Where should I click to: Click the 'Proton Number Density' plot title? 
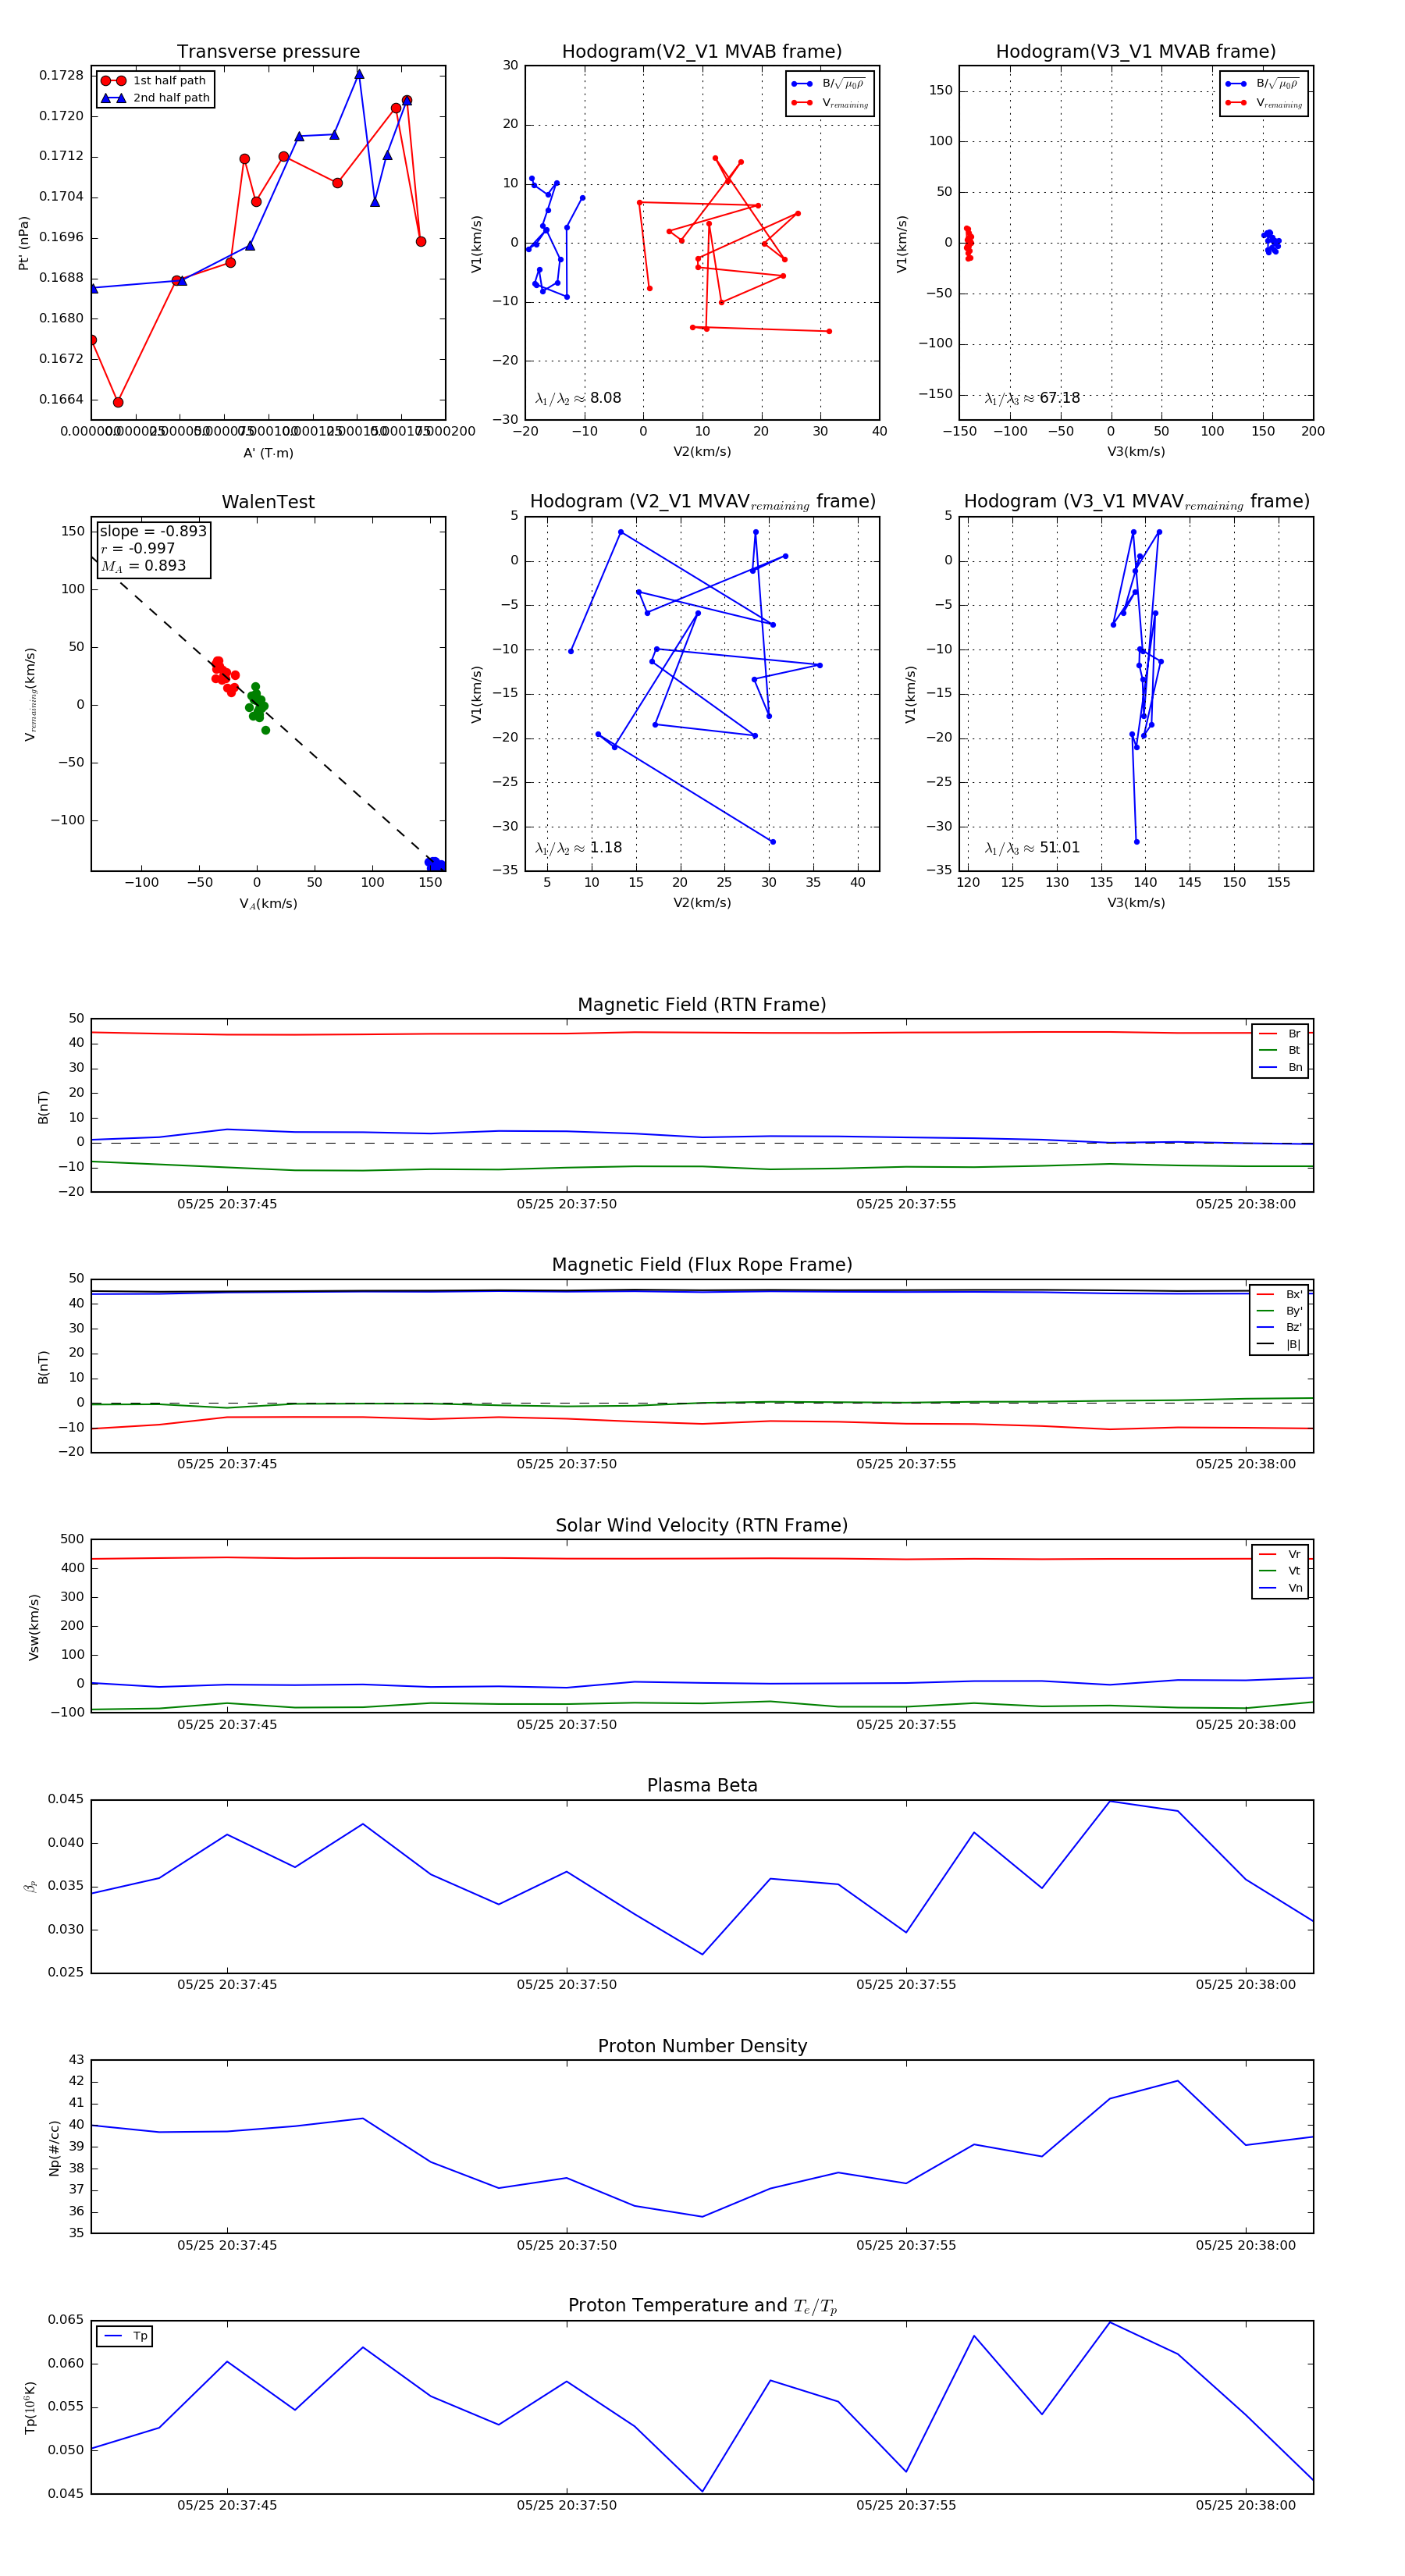[702, 2046]
